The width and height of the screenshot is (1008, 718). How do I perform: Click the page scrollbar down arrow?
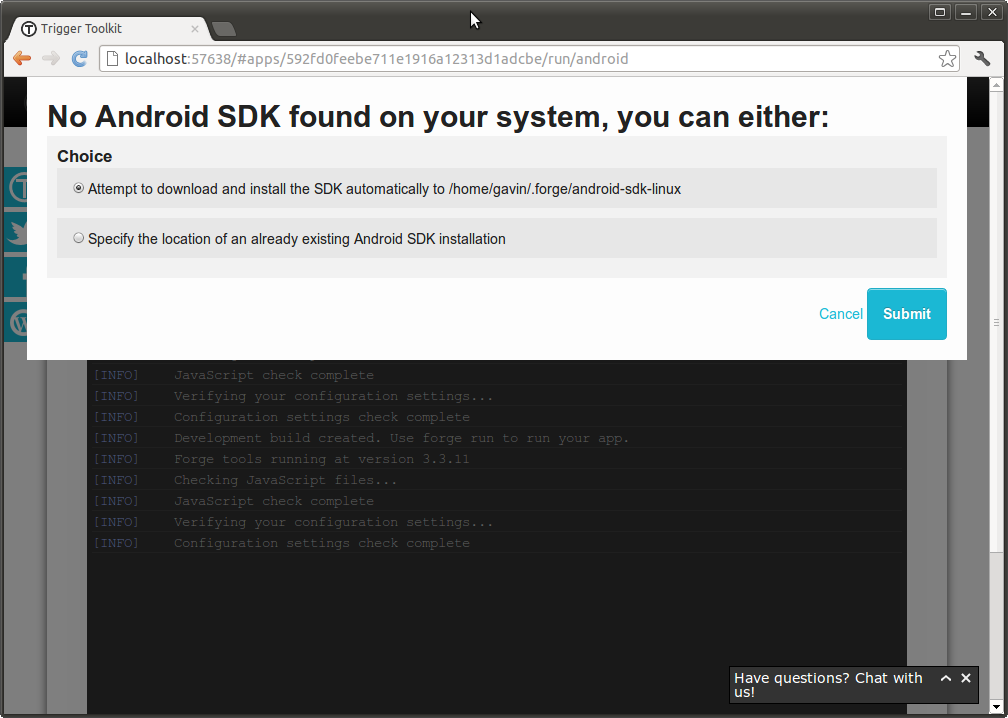click(996, 708)
